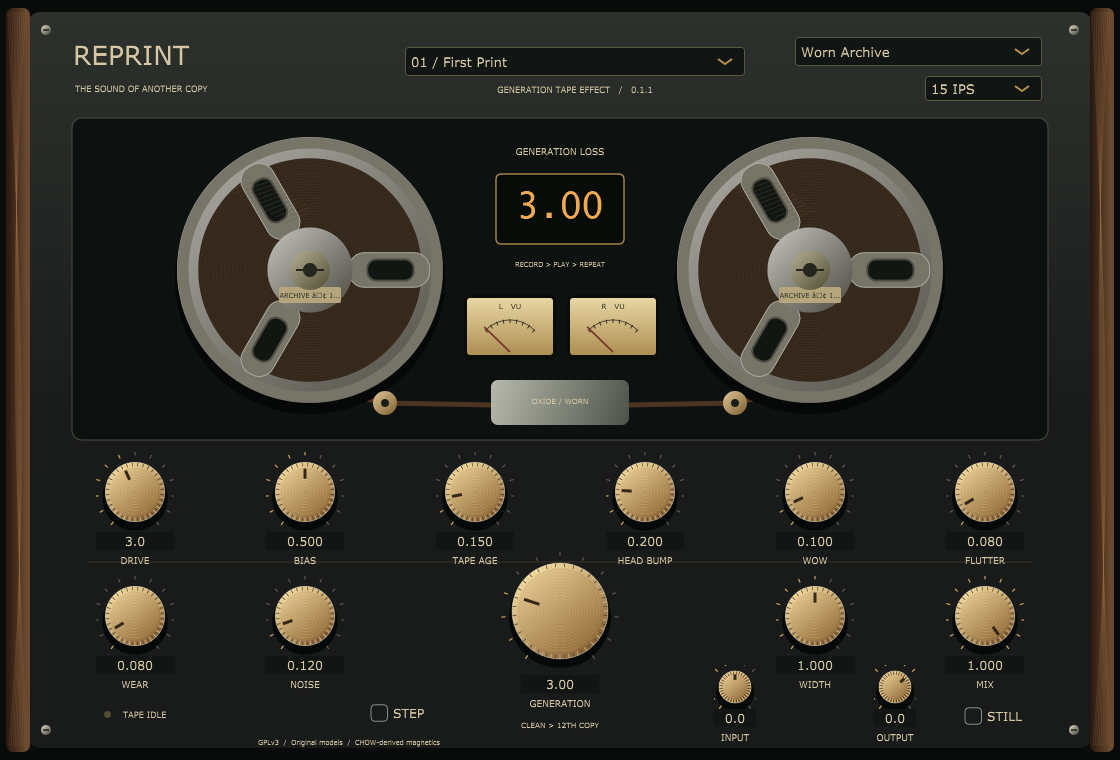This screenshot has width=1120, height=760.
Task: Click the REPRINT logo title
Action: (x=131, y=56)
